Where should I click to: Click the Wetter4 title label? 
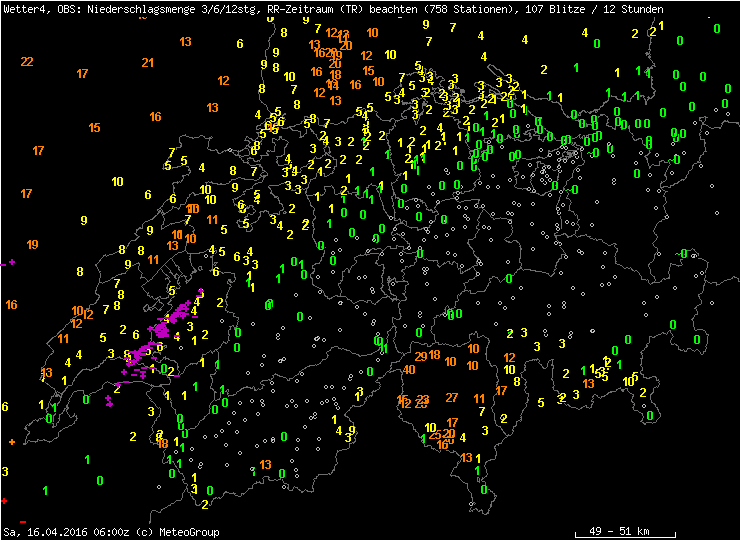coord(21,9)
